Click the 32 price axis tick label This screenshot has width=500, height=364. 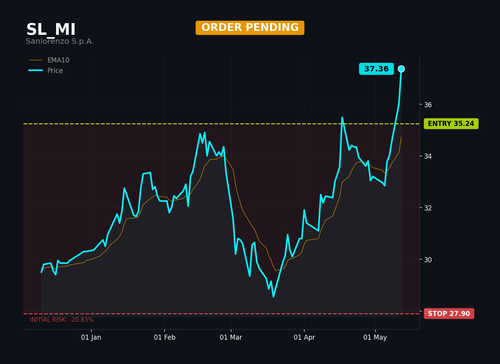pyautogui.click(x=428, y=208)
